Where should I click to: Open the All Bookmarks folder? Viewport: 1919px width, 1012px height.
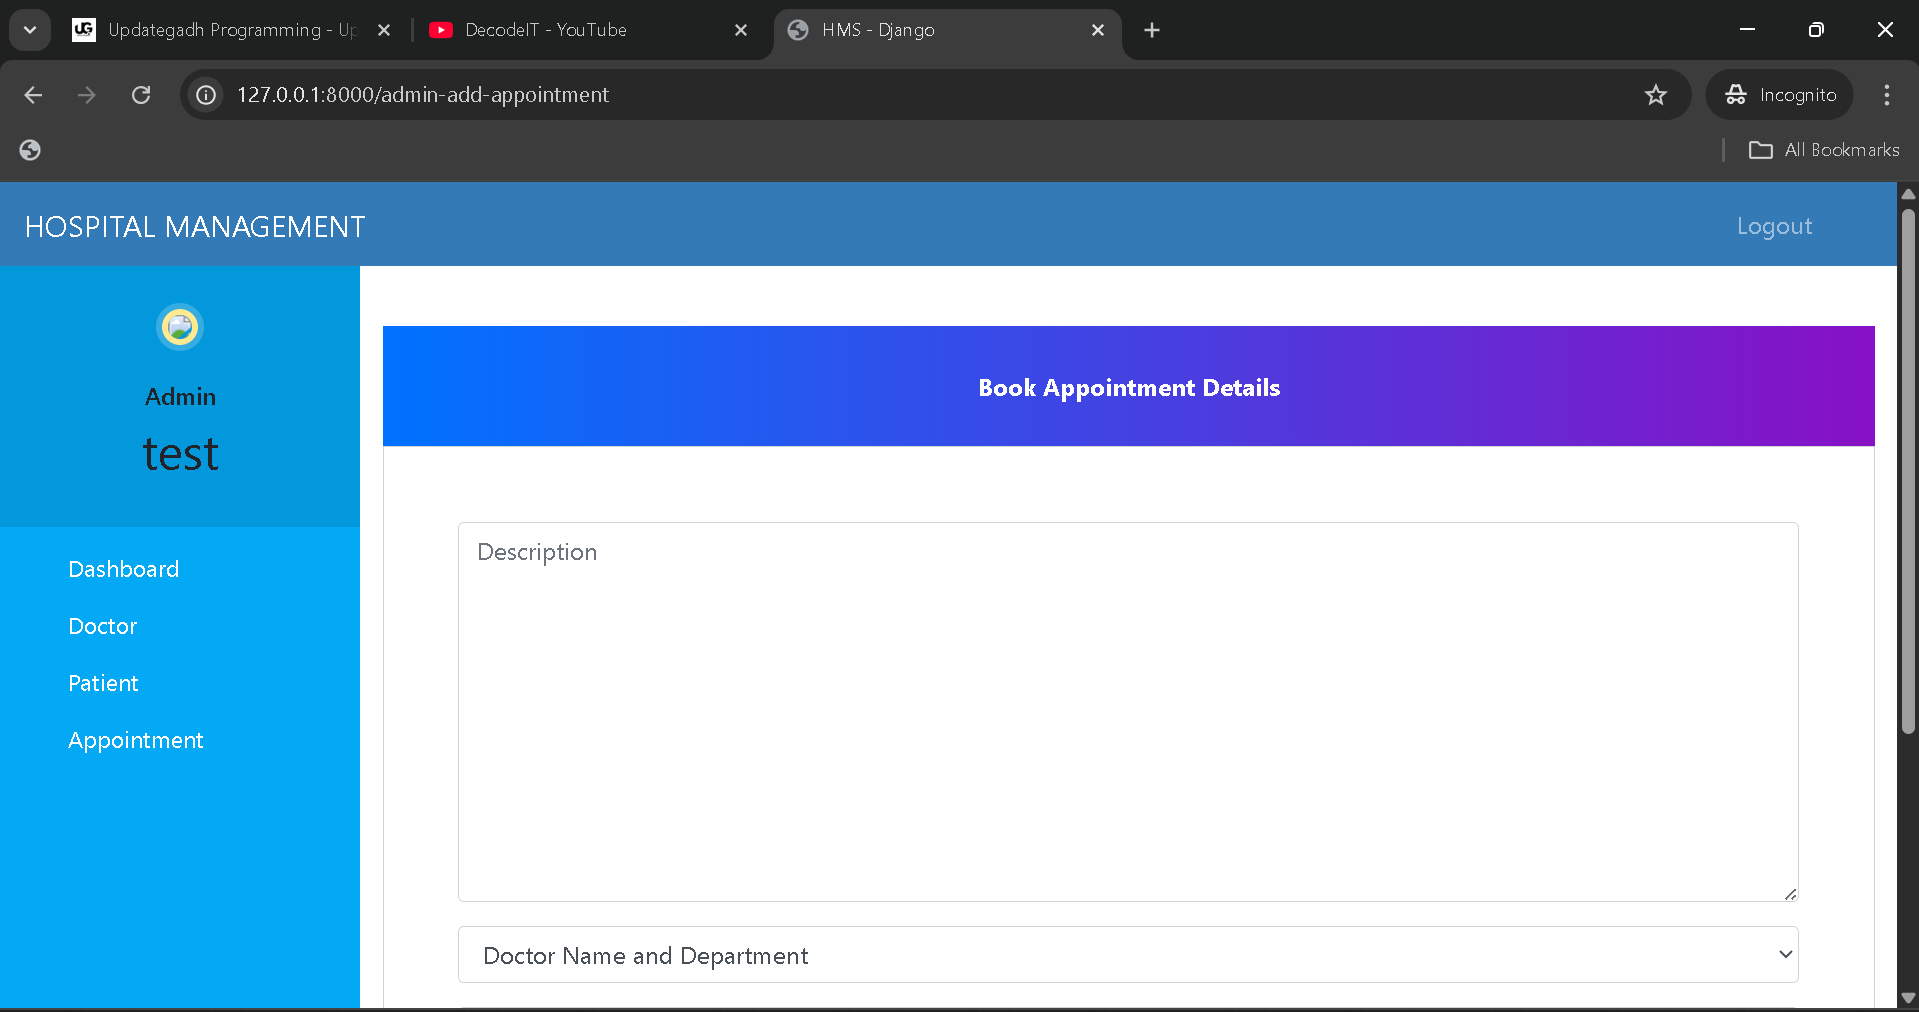pos(1824,150)
